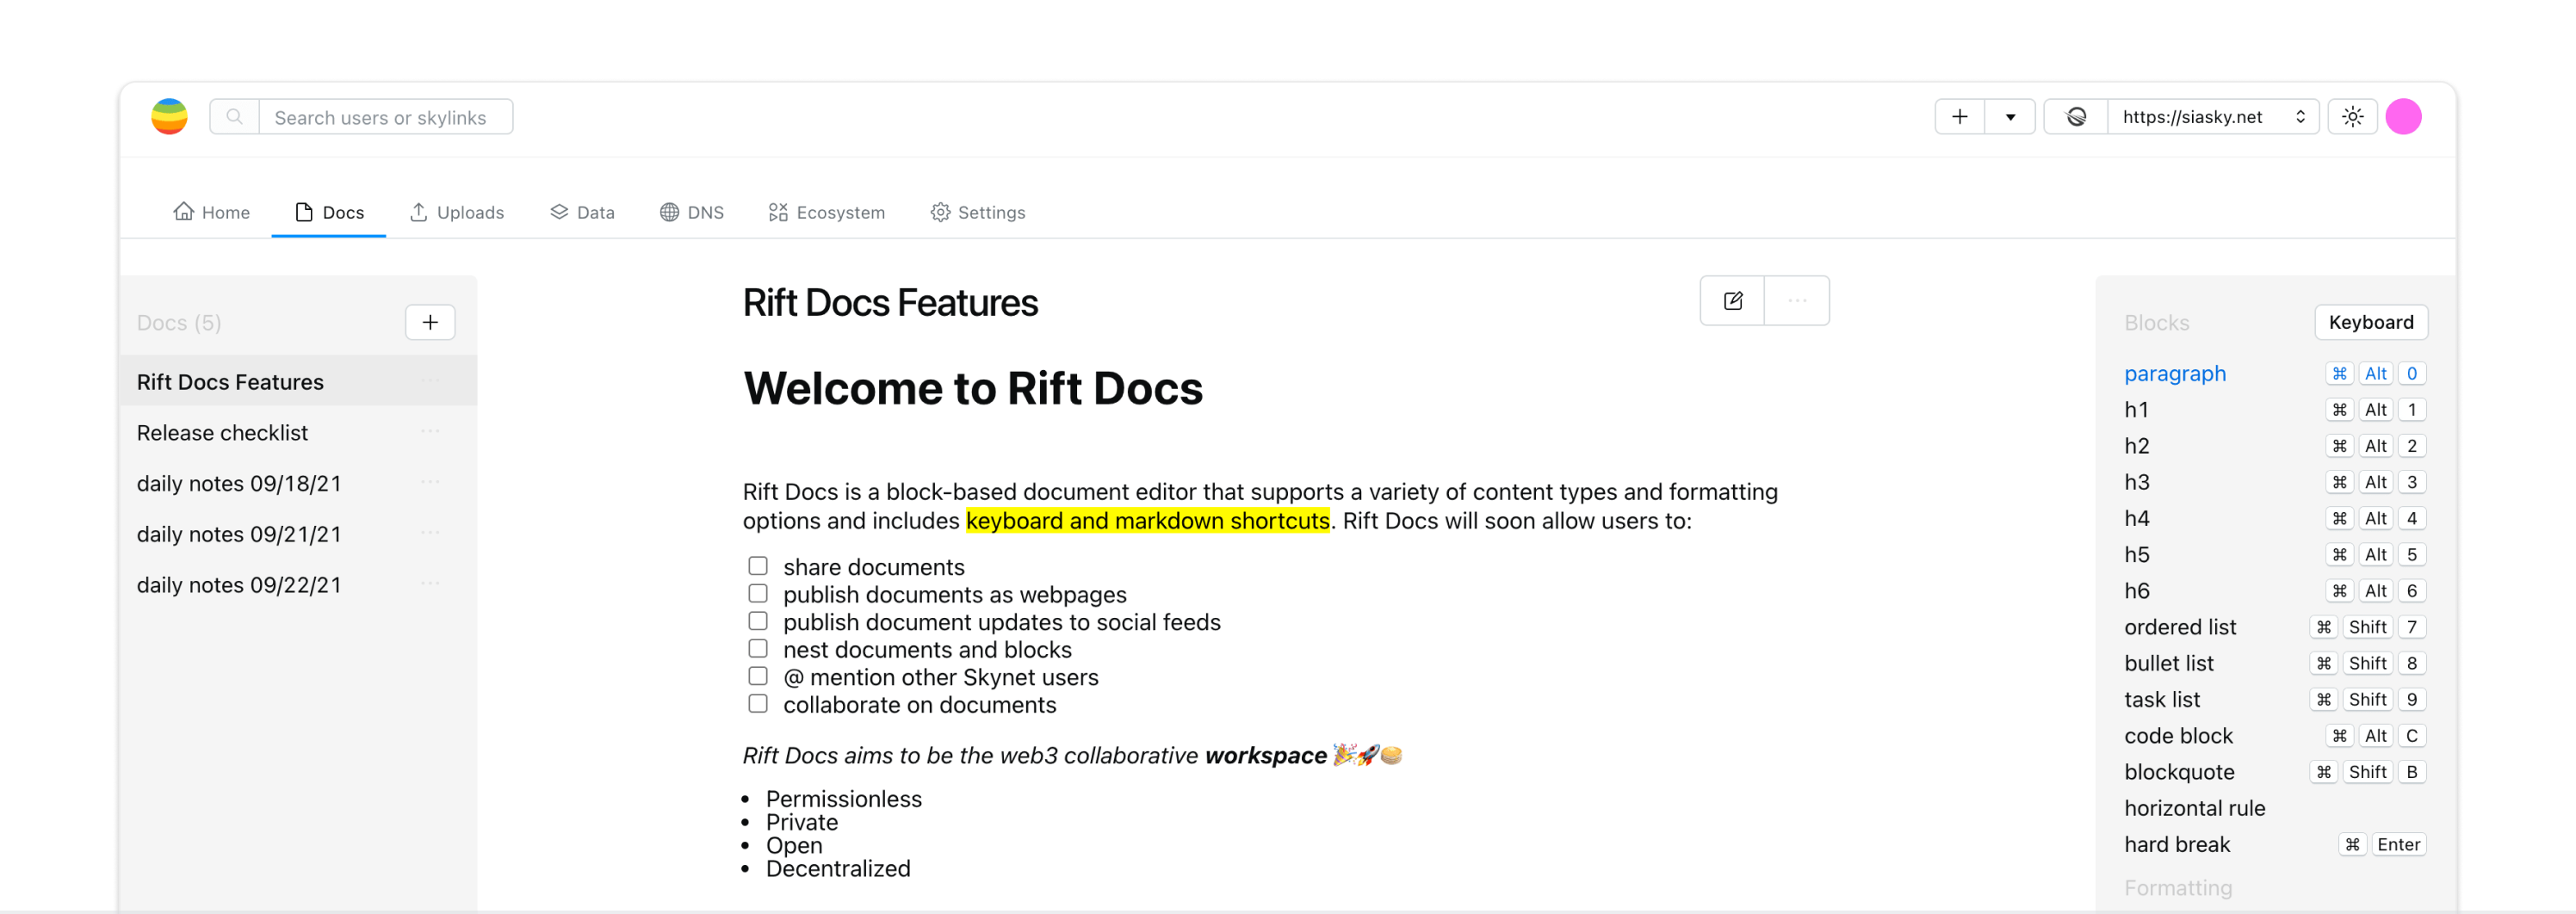Select the paragraph block type
The image size is (2576, 914).
(x=2274, y=373)
